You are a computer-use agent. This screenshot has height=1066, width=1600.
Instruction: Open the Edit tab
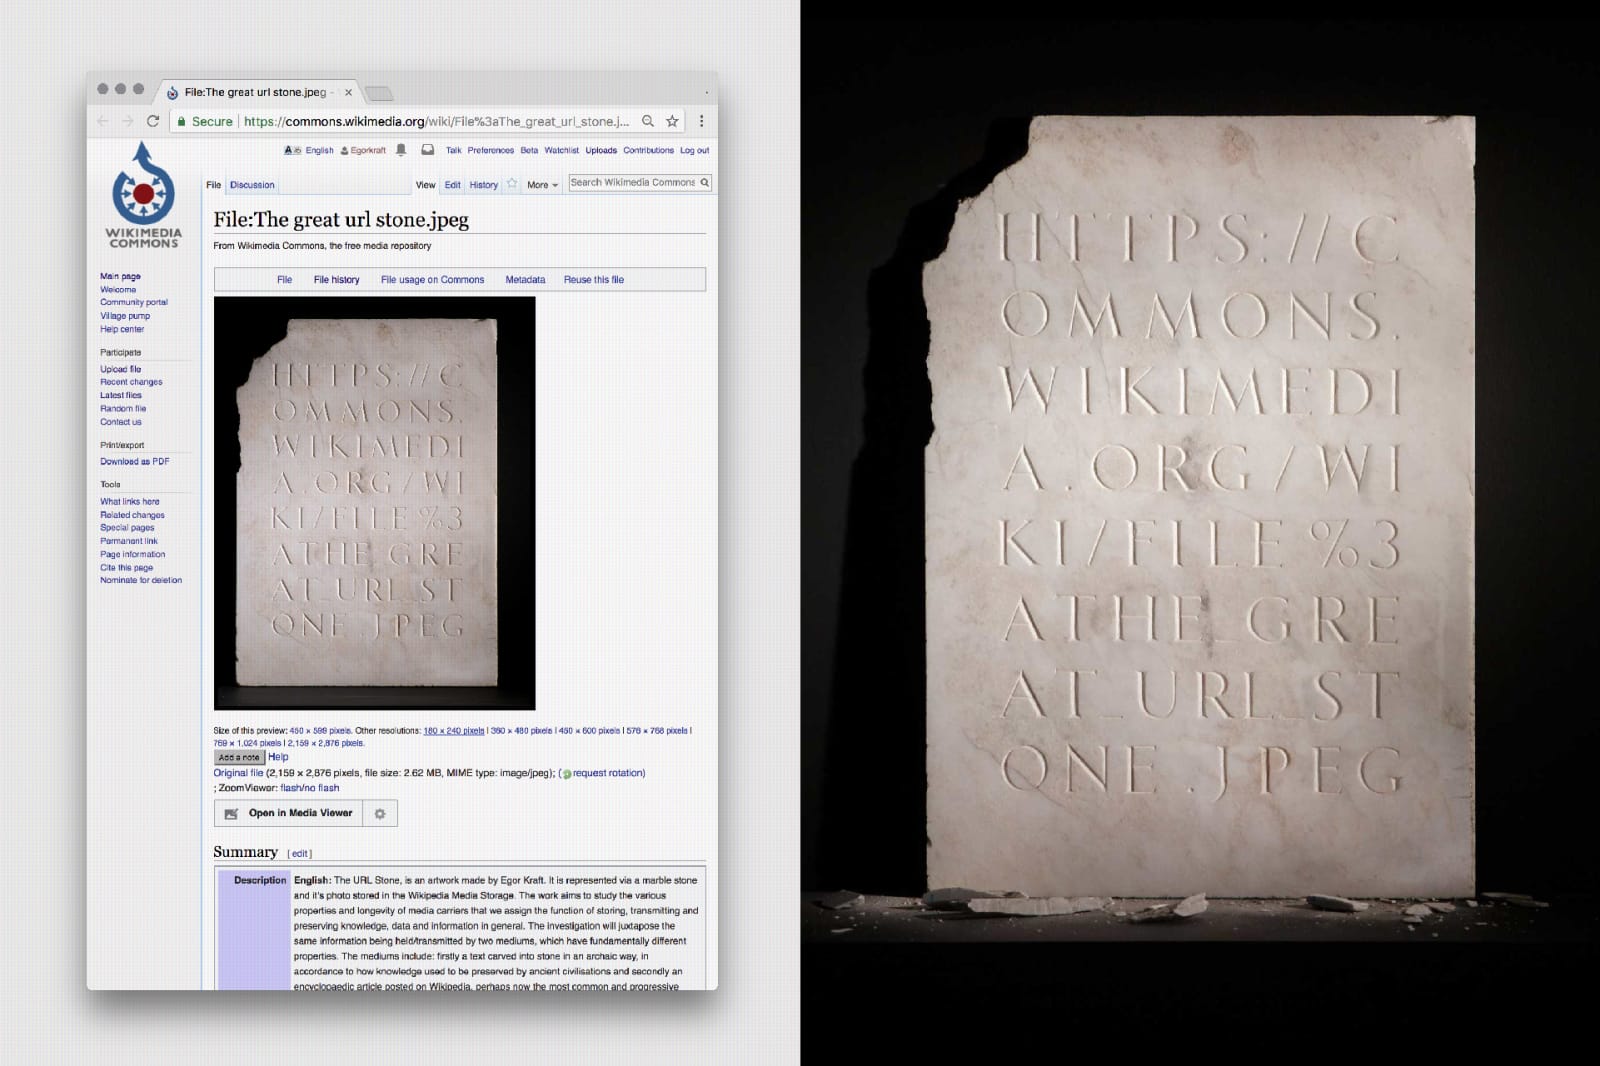[452, 185]
